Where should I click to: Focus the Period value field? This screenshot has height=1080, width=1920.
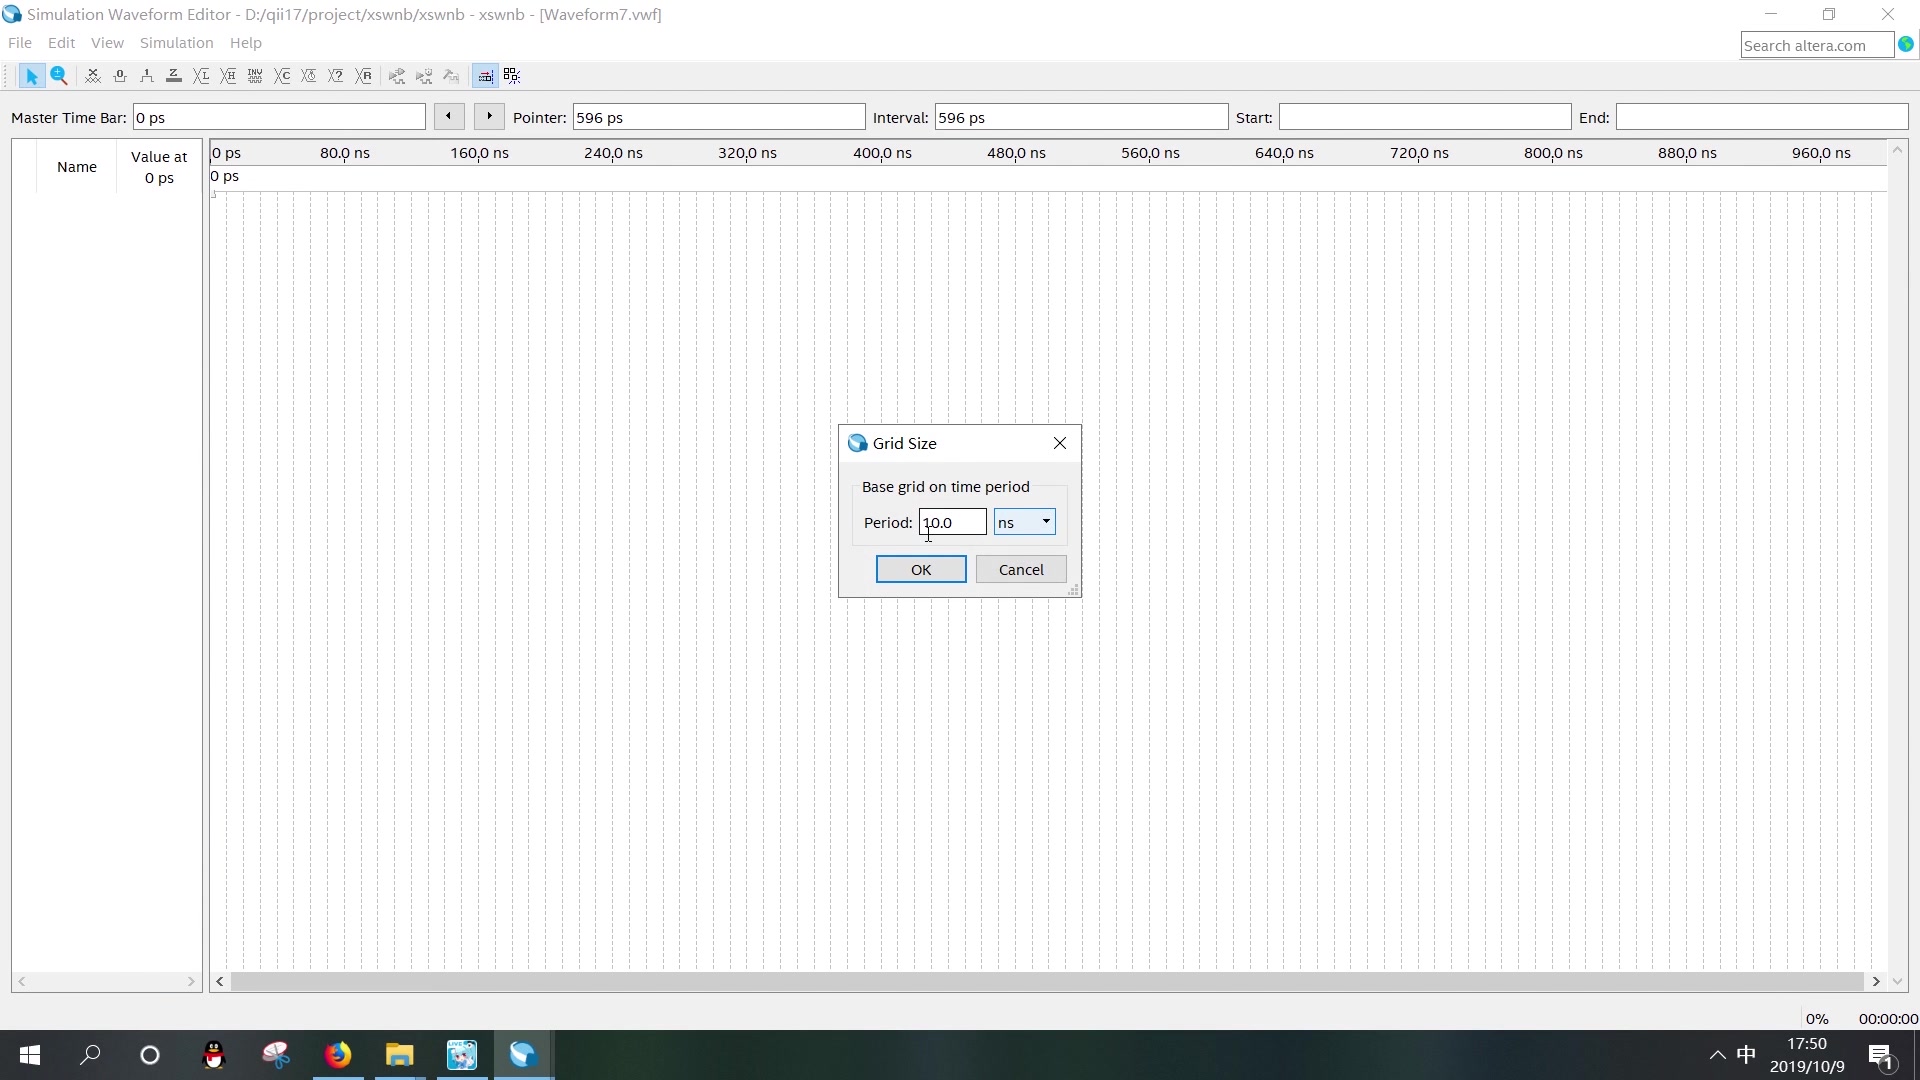click(953, 522)
